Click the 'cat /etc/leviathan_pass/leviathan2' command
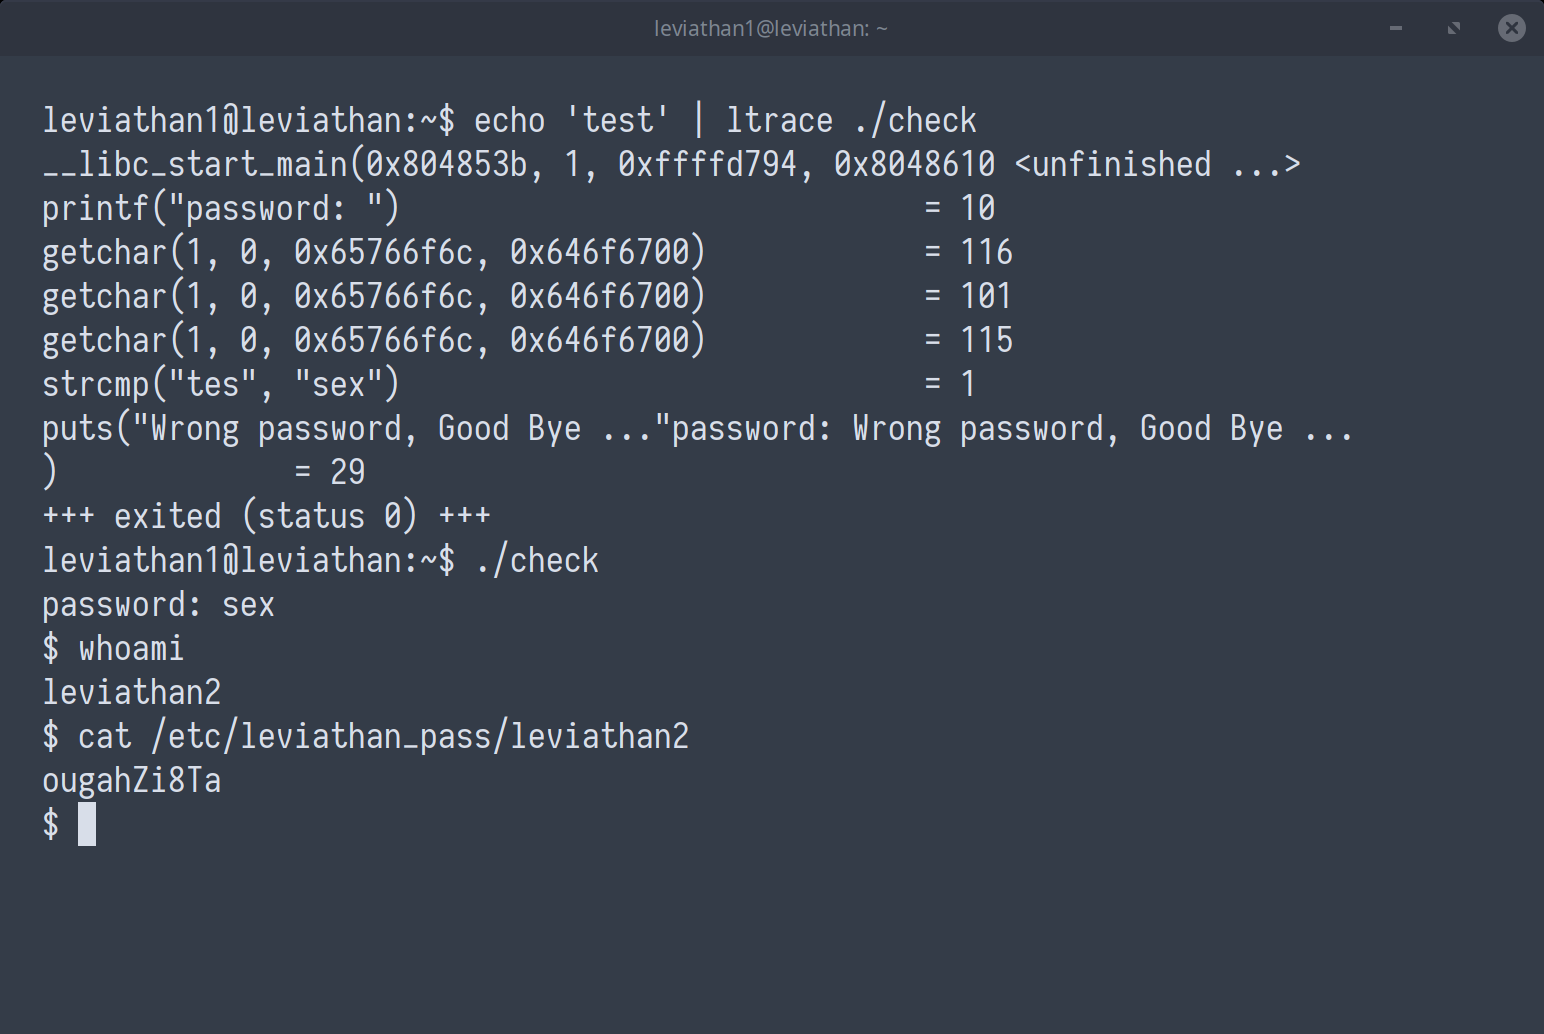This screenshot has height=1034, width=1544. tap(383, 737)
